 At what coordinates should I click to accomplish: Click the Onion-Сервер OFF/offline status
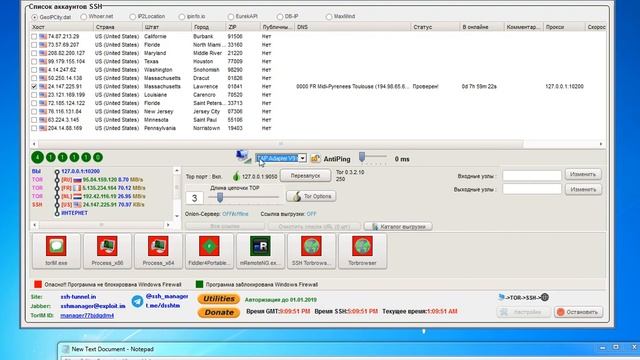235,214
